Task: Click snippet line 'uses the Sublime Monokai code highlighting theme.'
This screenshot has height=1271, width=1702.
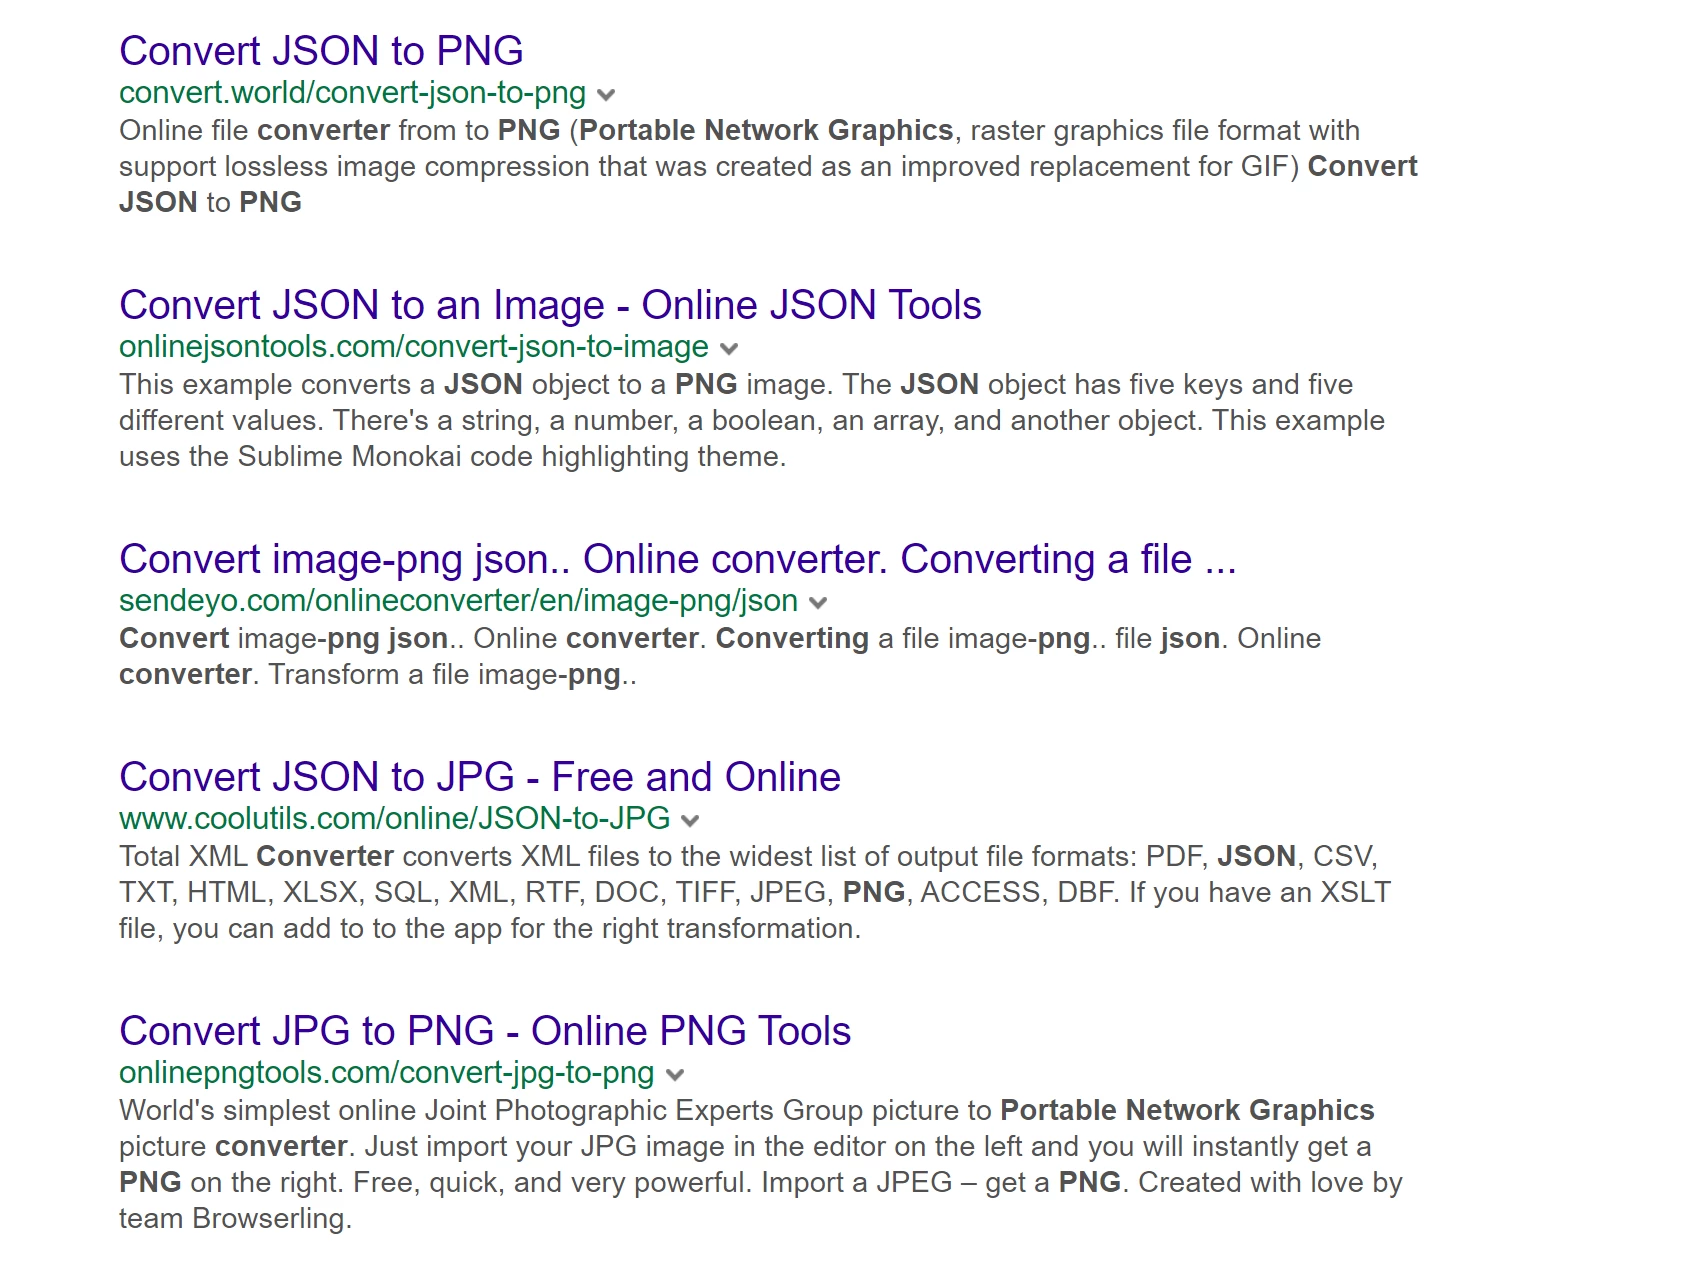Action: [453, 457]
